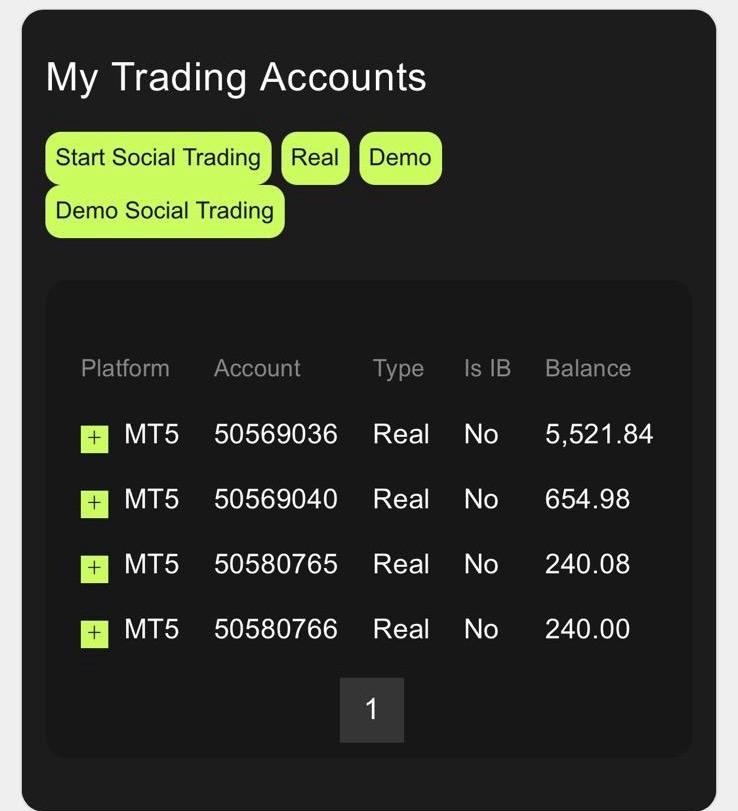Click the Is IB column header
This screenshot has width=738, height=811.
[x=487, y=368]
